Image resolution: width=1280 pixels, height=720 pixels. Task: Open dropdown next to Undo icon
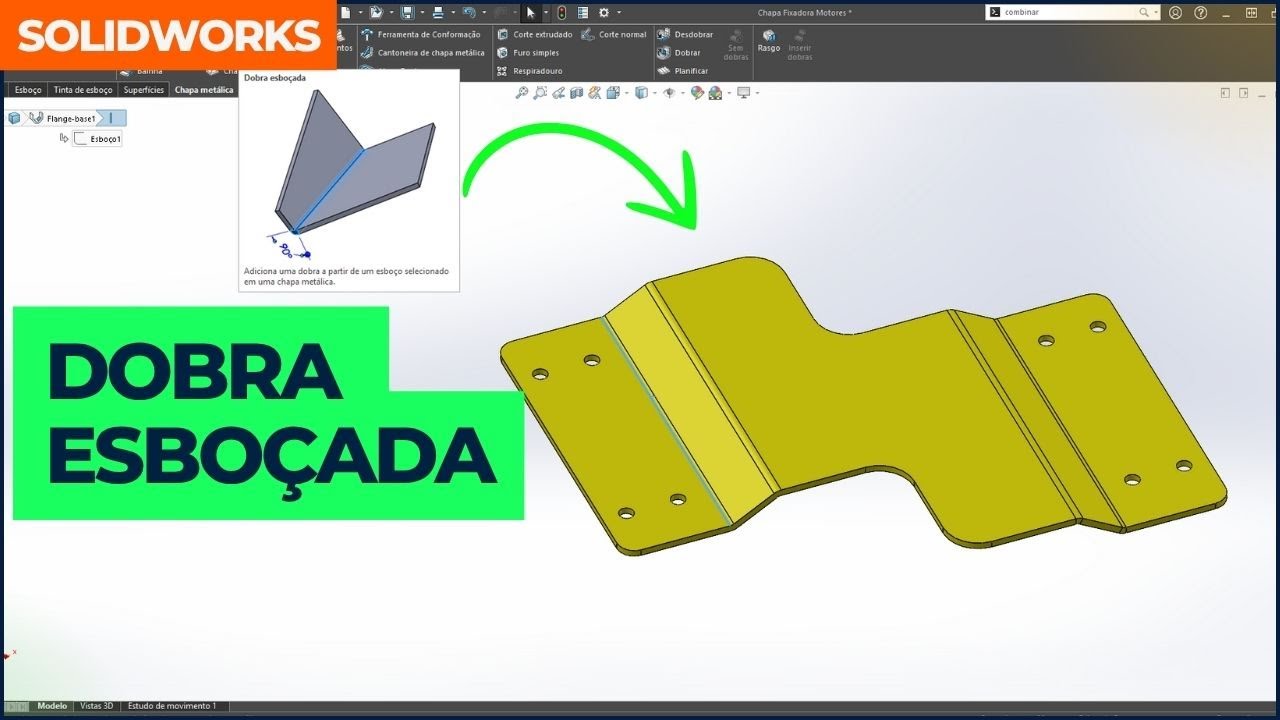pyautogui.click(x=484, y=12)
